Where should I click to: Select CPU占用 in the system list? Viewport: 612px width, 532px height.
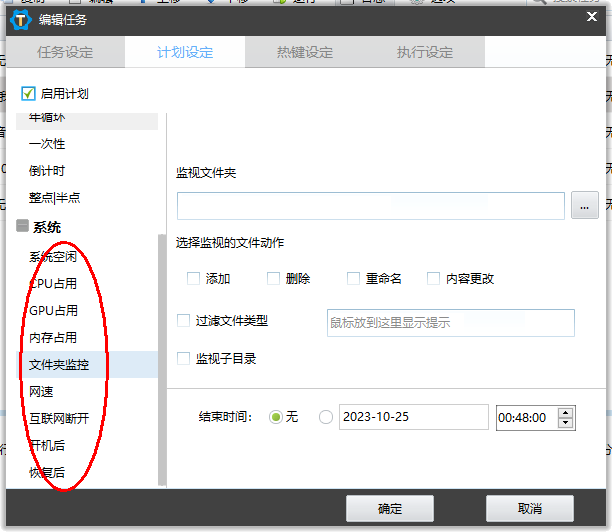pyautogui.click(x=53, y=283)
